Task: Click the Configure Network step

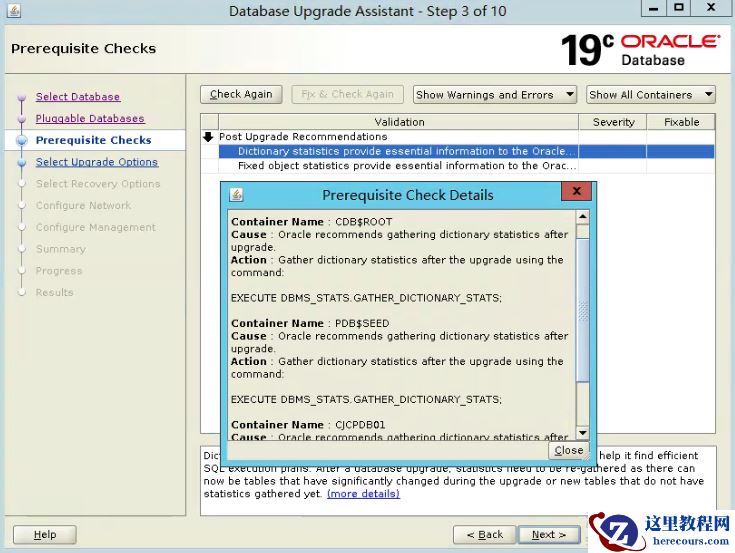Action: (83, 205)
